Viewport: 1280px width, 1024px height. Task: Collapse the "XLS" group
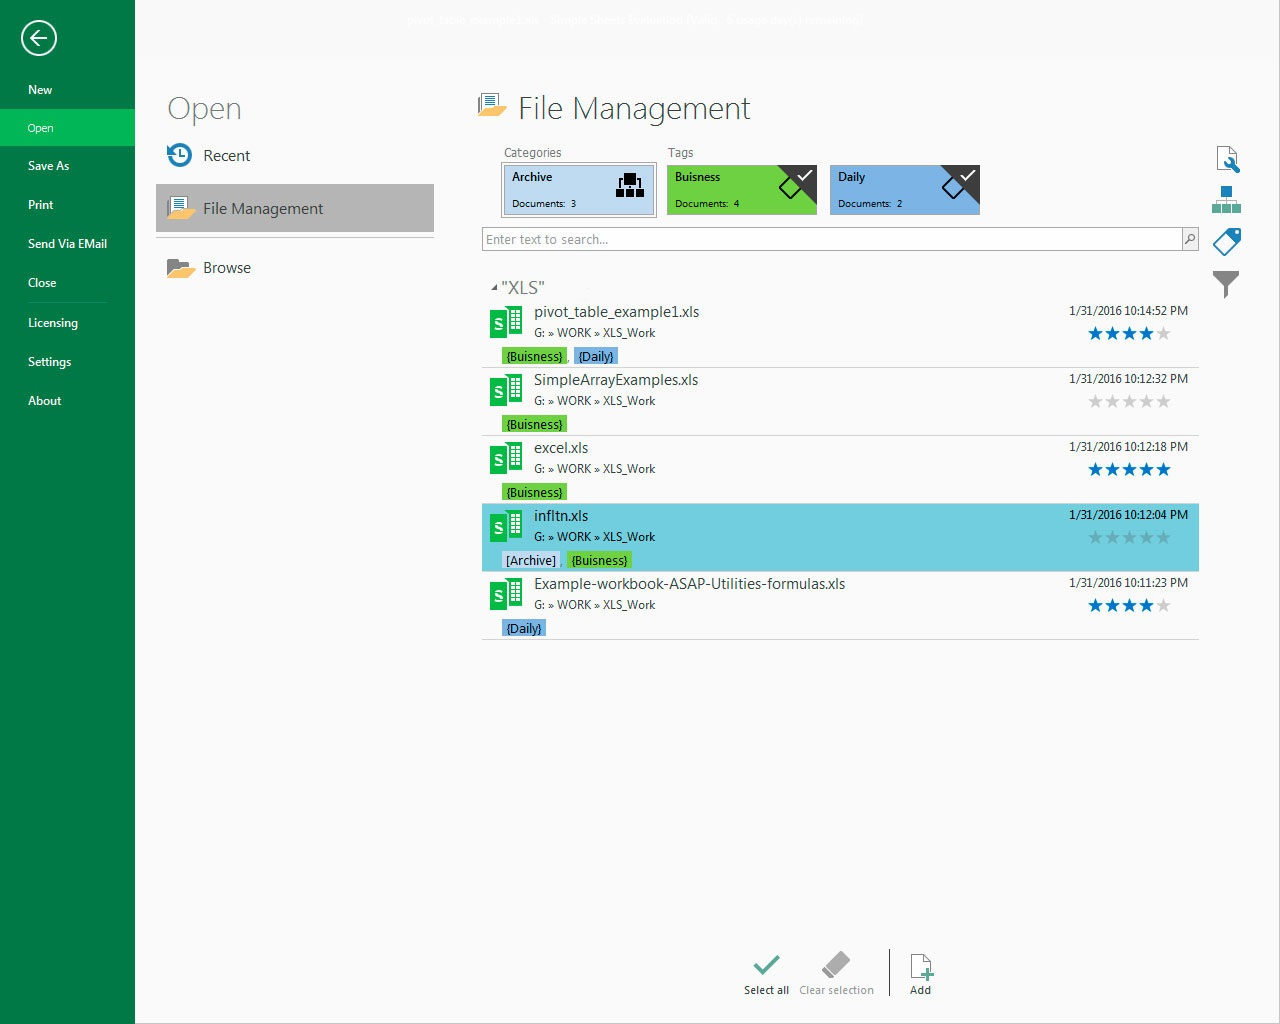[x=494, y=288]
